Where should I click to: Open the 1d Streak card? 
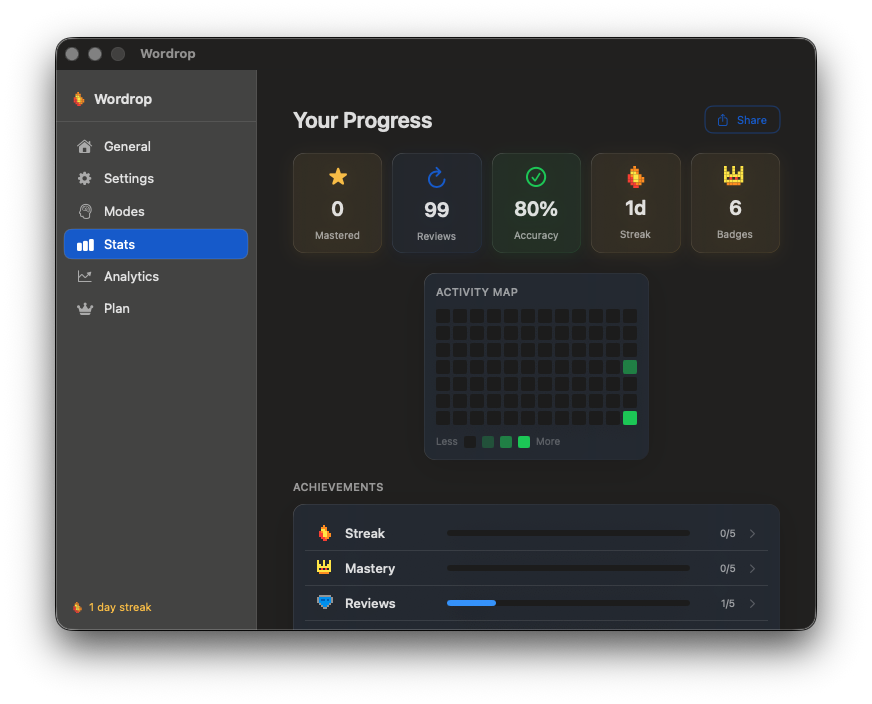point(636,203)
